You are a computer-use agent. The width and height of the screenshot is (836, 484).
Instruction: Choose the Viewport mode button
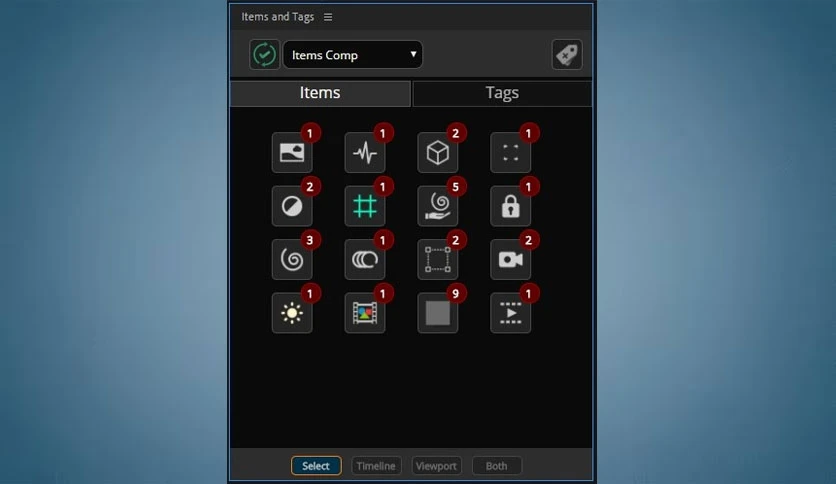pos(436,466)
